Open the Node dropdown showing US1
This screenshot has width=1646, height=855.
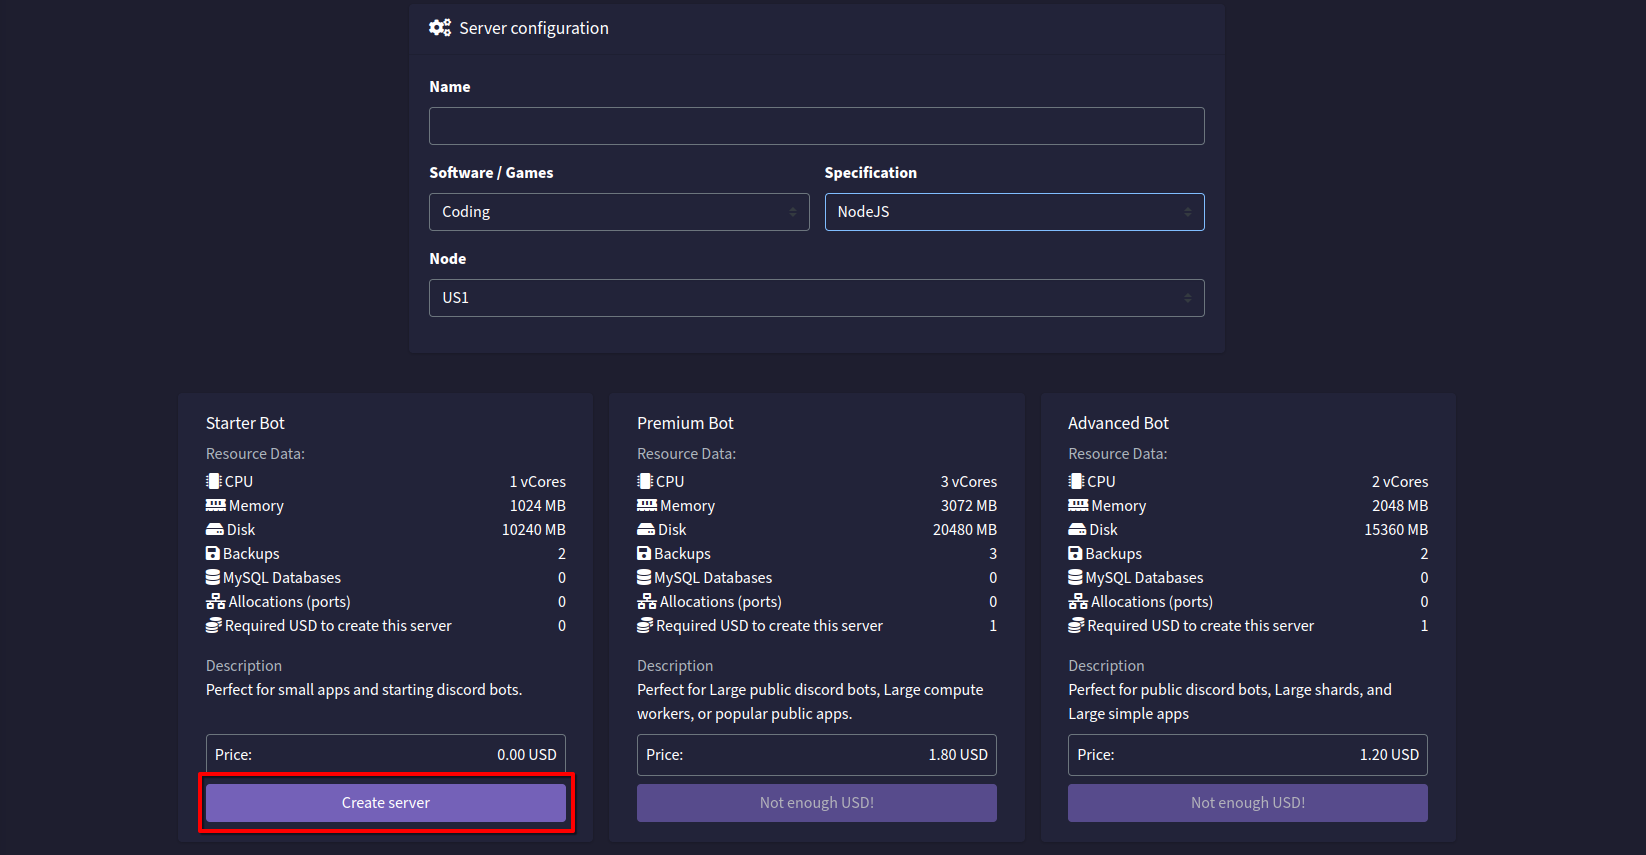[816, 298]
